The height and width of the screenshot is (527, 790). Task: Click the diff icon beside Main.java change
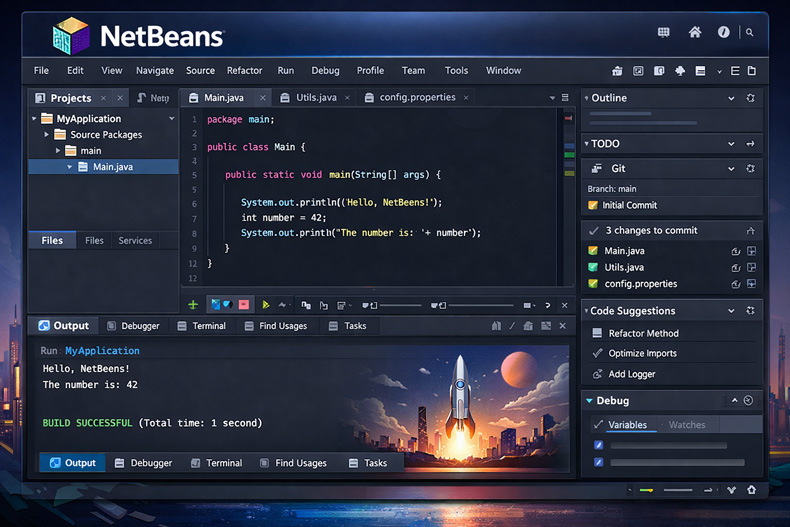751,250
